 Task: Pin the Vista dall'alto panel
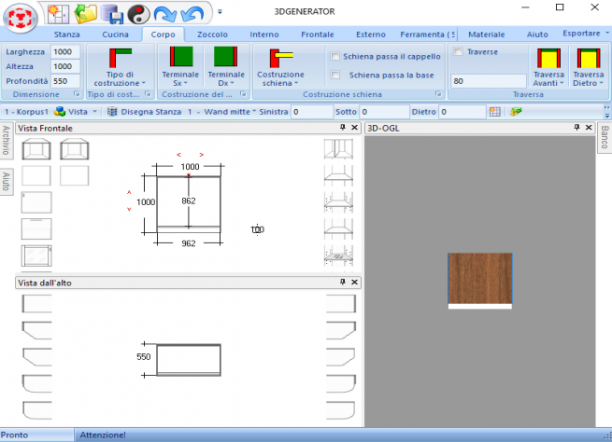click(343, 282)
